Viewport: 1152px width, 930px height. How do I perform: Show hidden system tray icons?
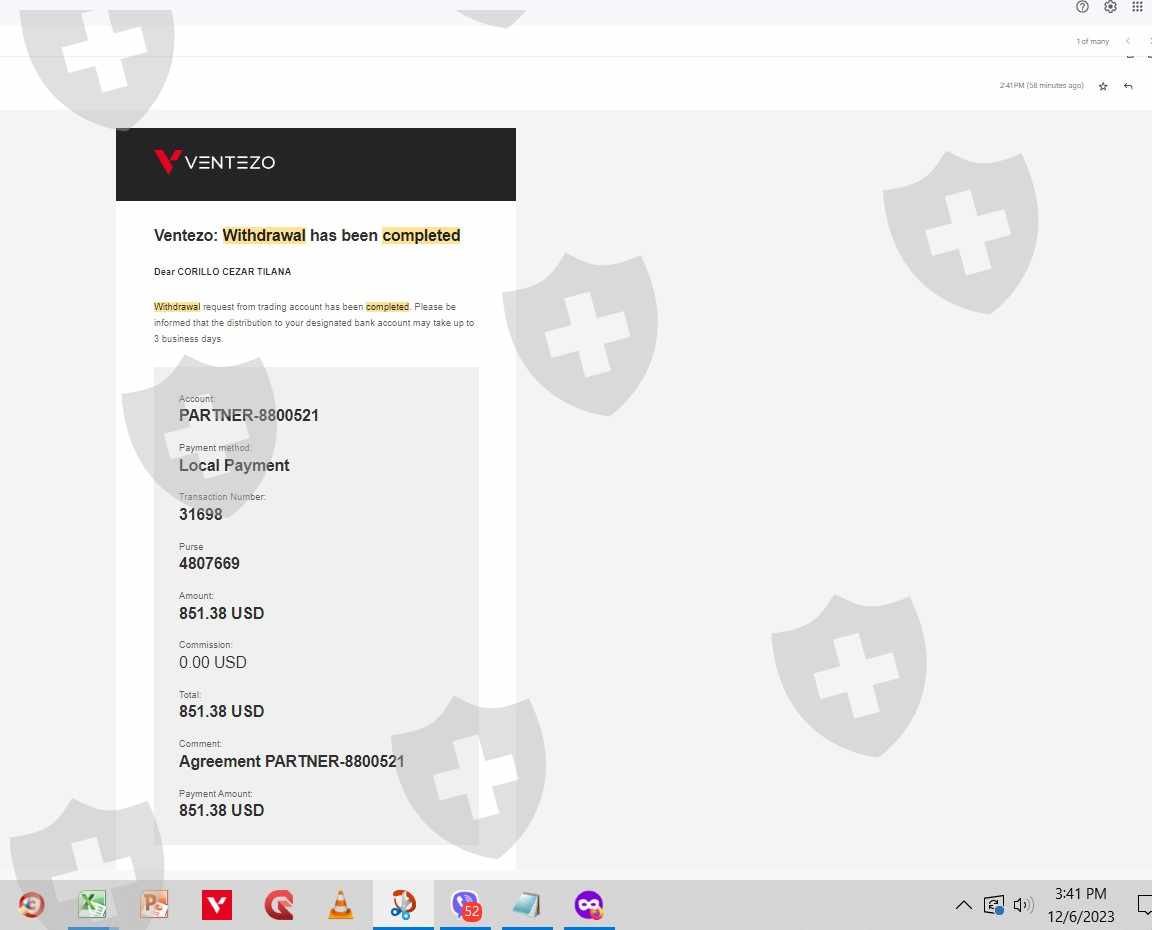tap(963, 905)
